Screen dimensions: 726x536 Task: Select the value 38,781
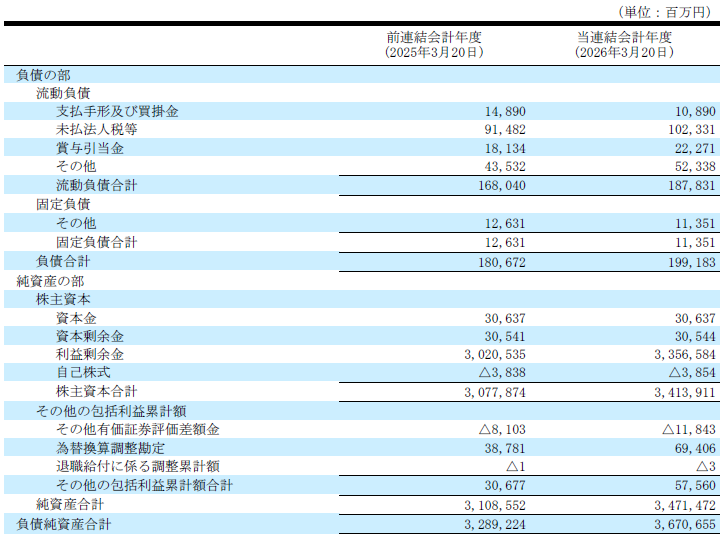(505, 449)
